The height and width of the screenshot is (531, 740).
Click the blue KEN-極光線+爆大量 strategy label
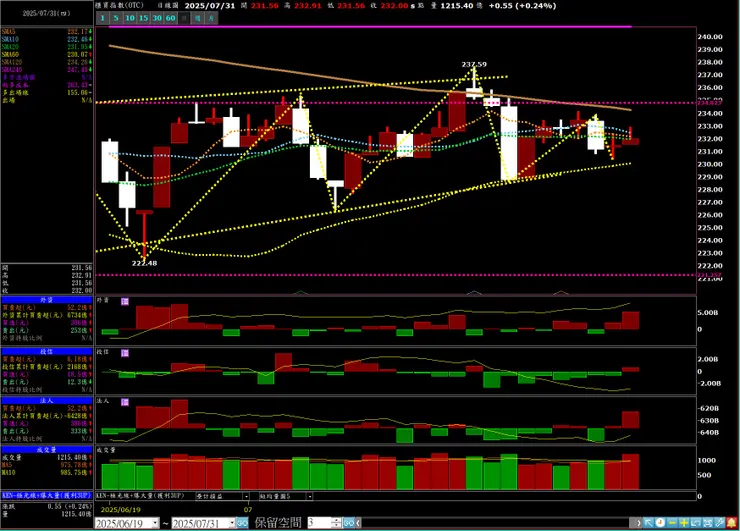point(46,496)
